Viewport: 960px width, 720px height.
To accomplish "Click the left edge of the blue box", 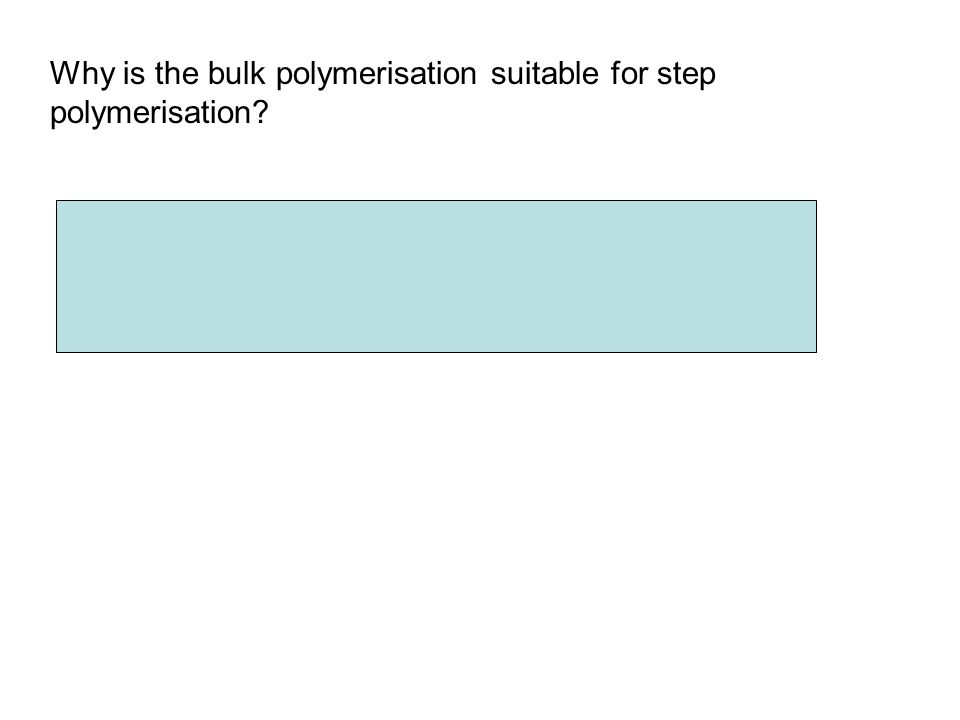I will (x=56, y=276).
